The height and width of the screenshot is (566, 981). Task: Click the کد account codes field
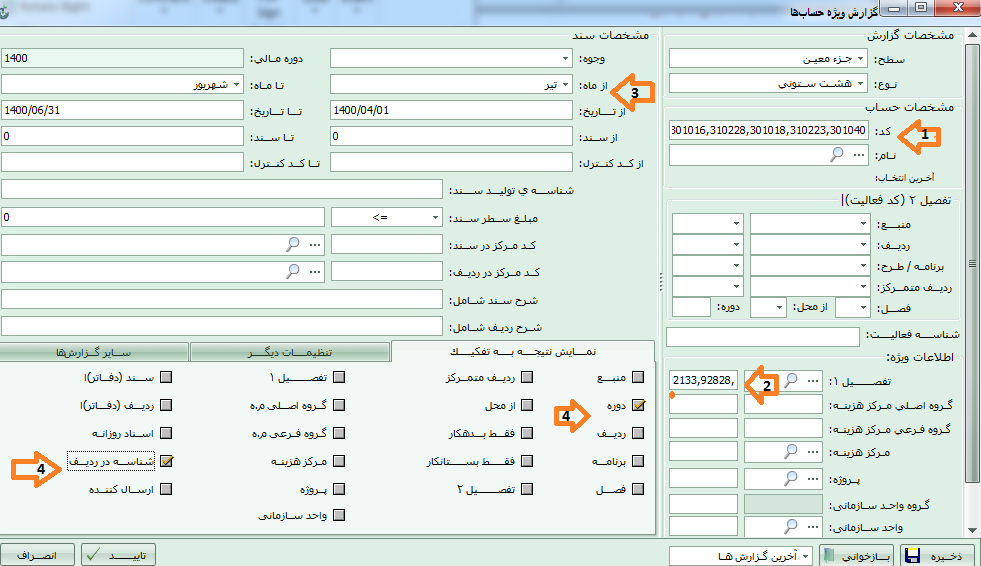point(768,130)
